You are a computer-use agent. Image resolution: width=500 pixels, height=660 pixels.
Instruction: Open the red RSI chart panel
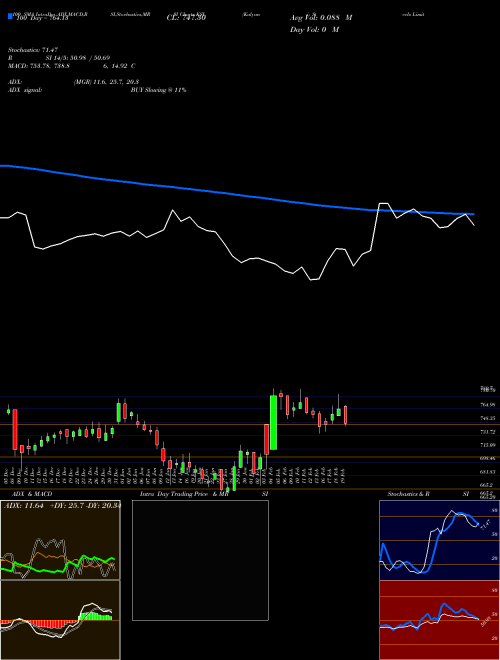click(x=439, y=620)
